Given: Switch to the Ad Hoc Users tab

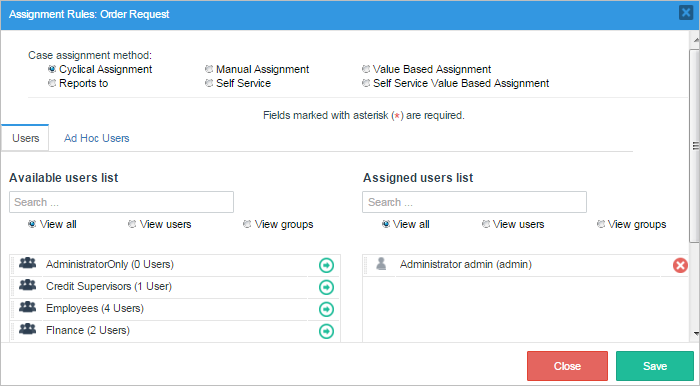Looking at the screenshot, I should click(96, 138).
